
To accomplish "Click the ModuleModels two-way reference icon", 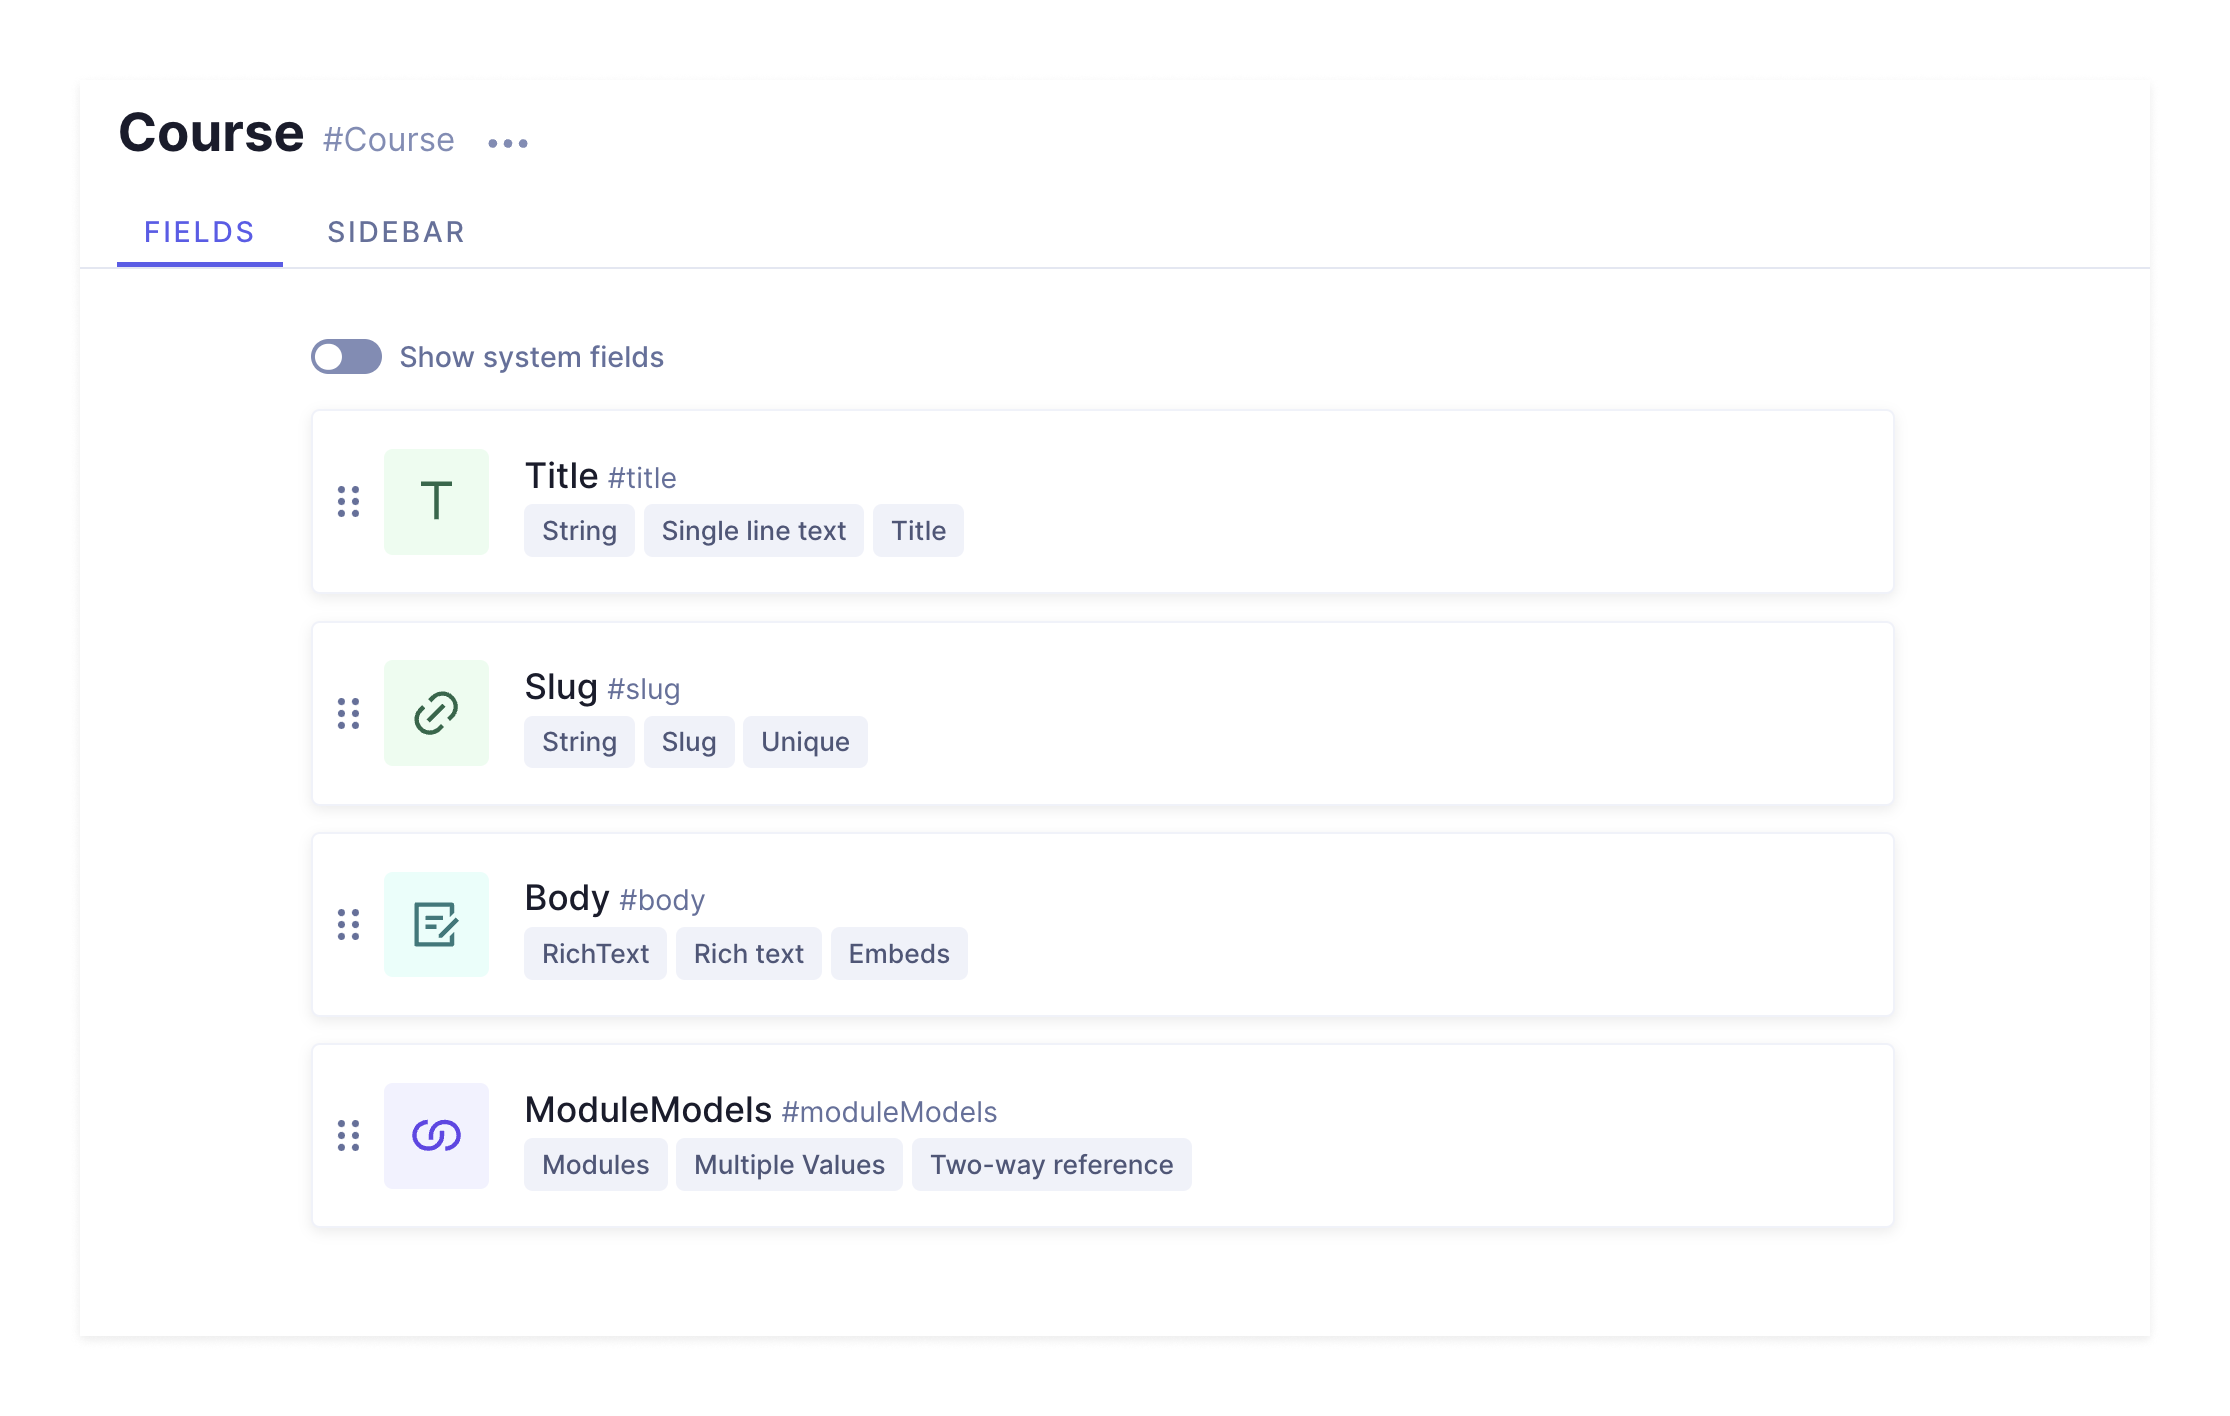I will 434,1135.
